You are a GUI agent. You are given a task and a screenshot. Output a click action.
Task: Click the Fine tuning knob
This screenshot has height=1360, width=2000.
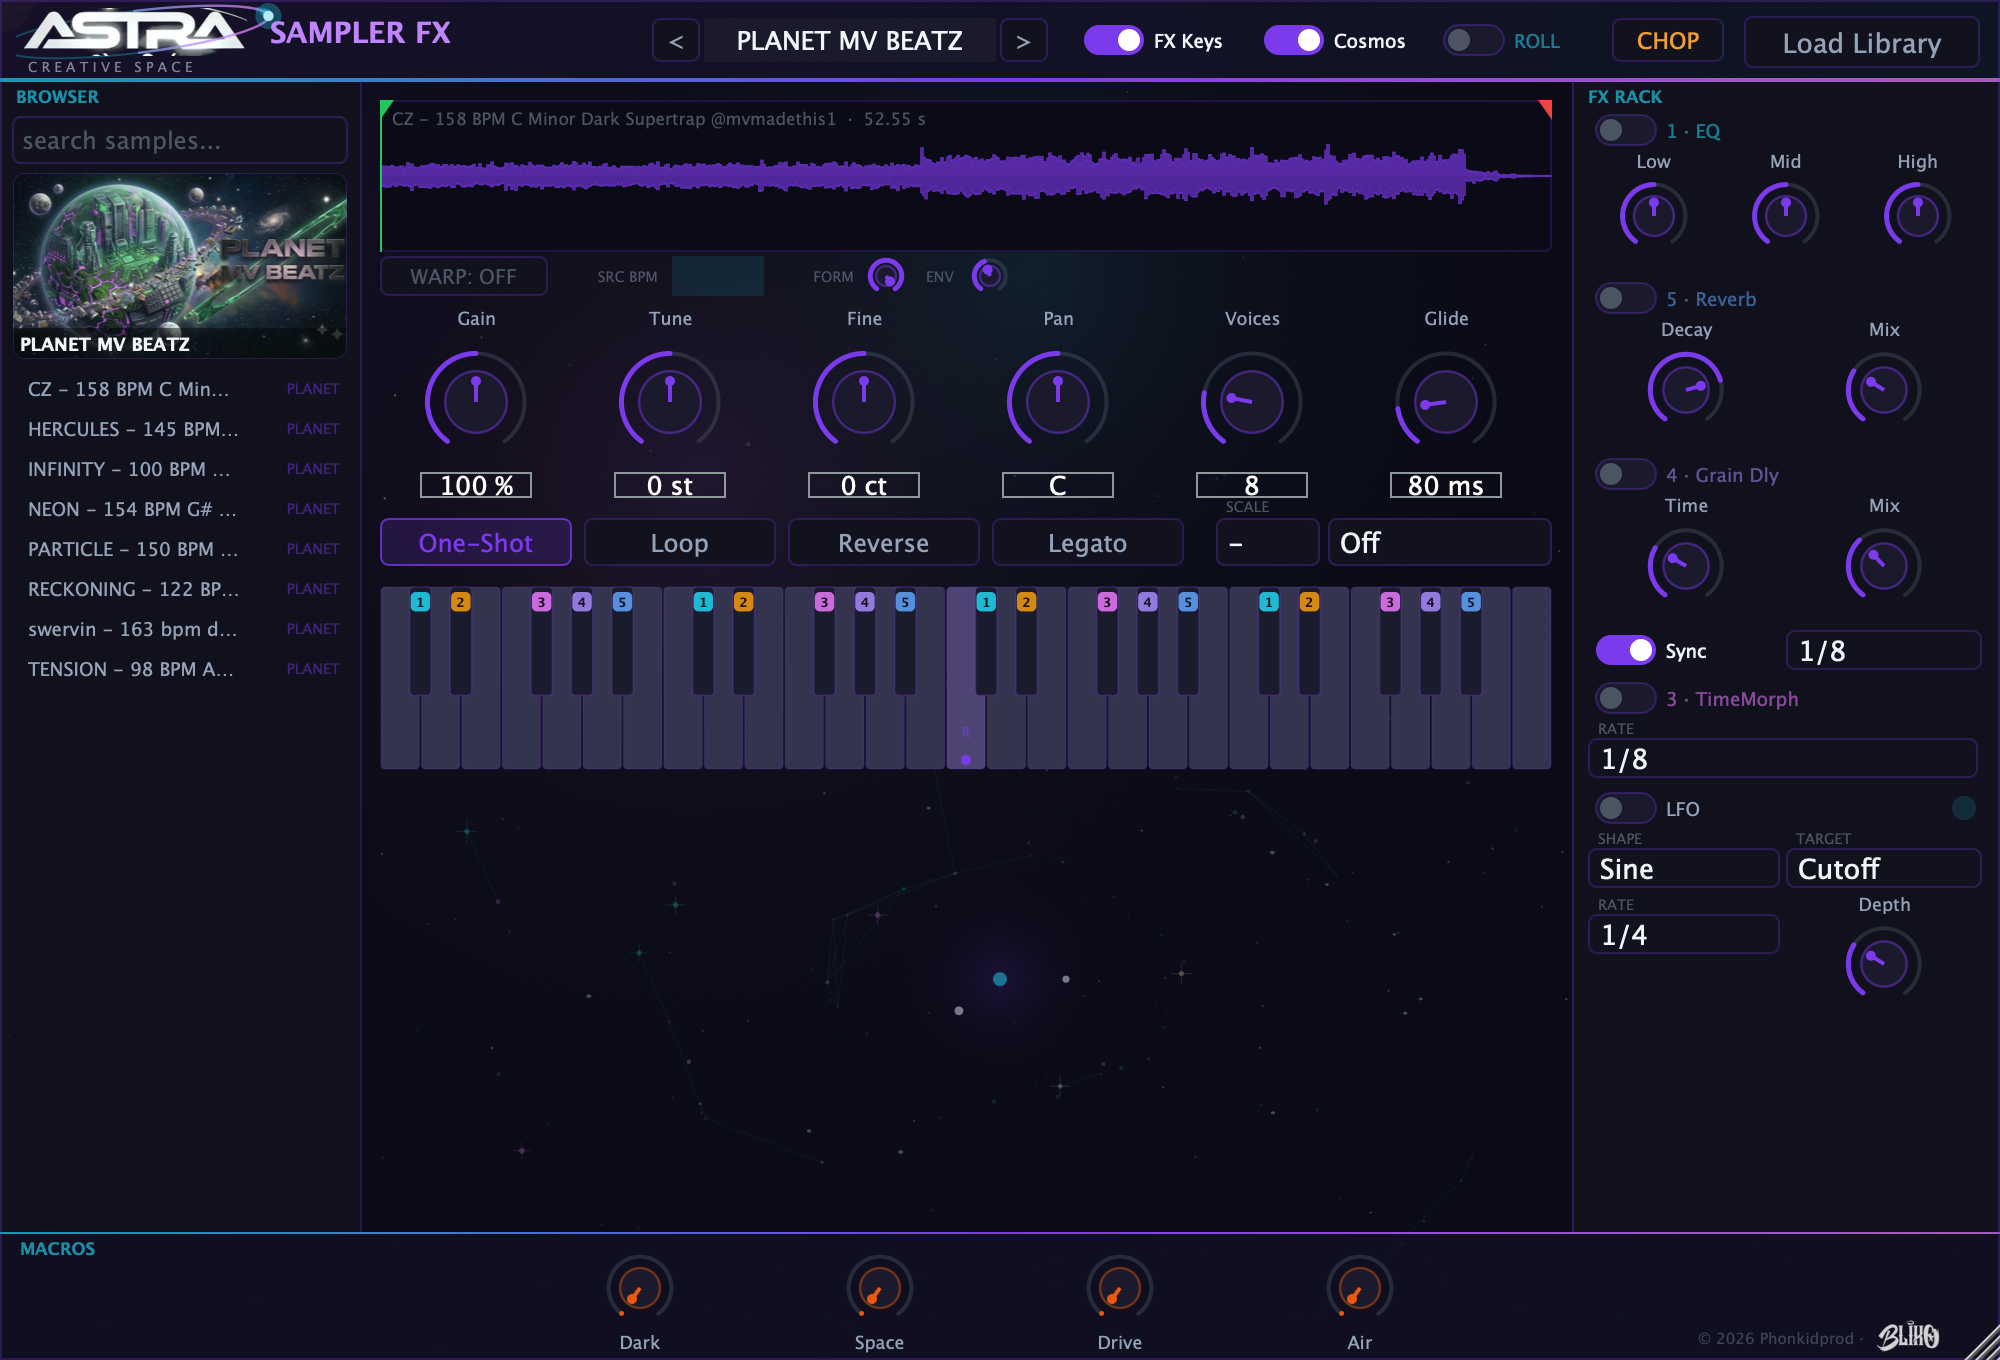click(x=864, y=400)
